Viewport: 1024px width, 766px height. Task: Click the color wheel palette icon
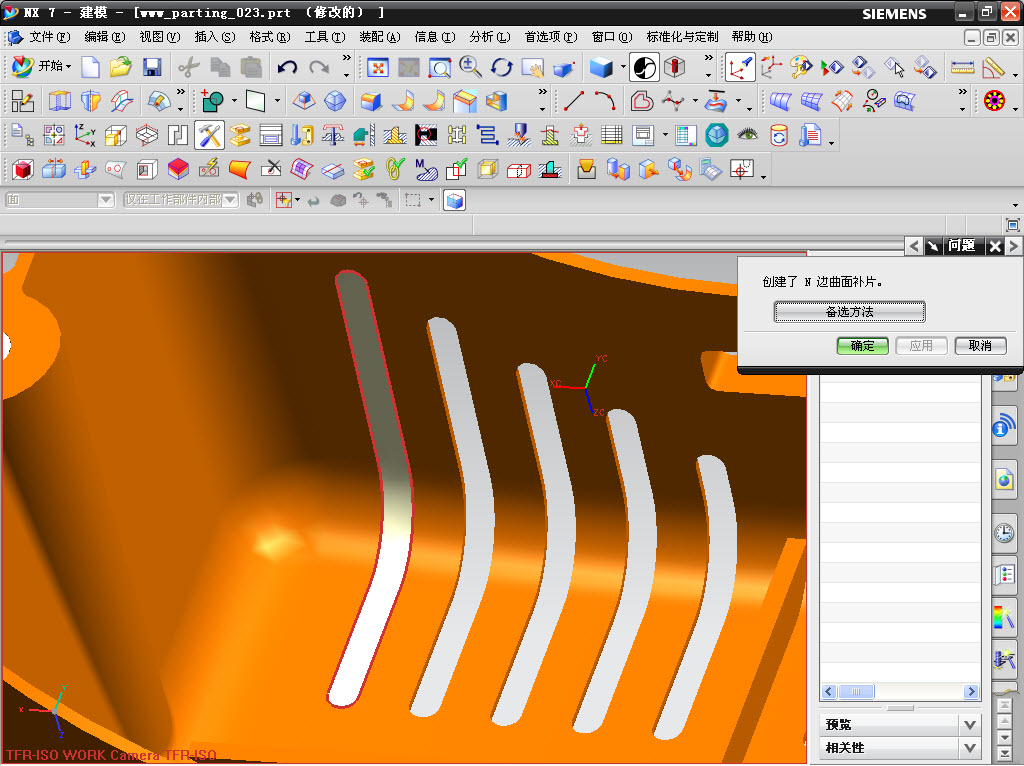[x=994, y=101]
